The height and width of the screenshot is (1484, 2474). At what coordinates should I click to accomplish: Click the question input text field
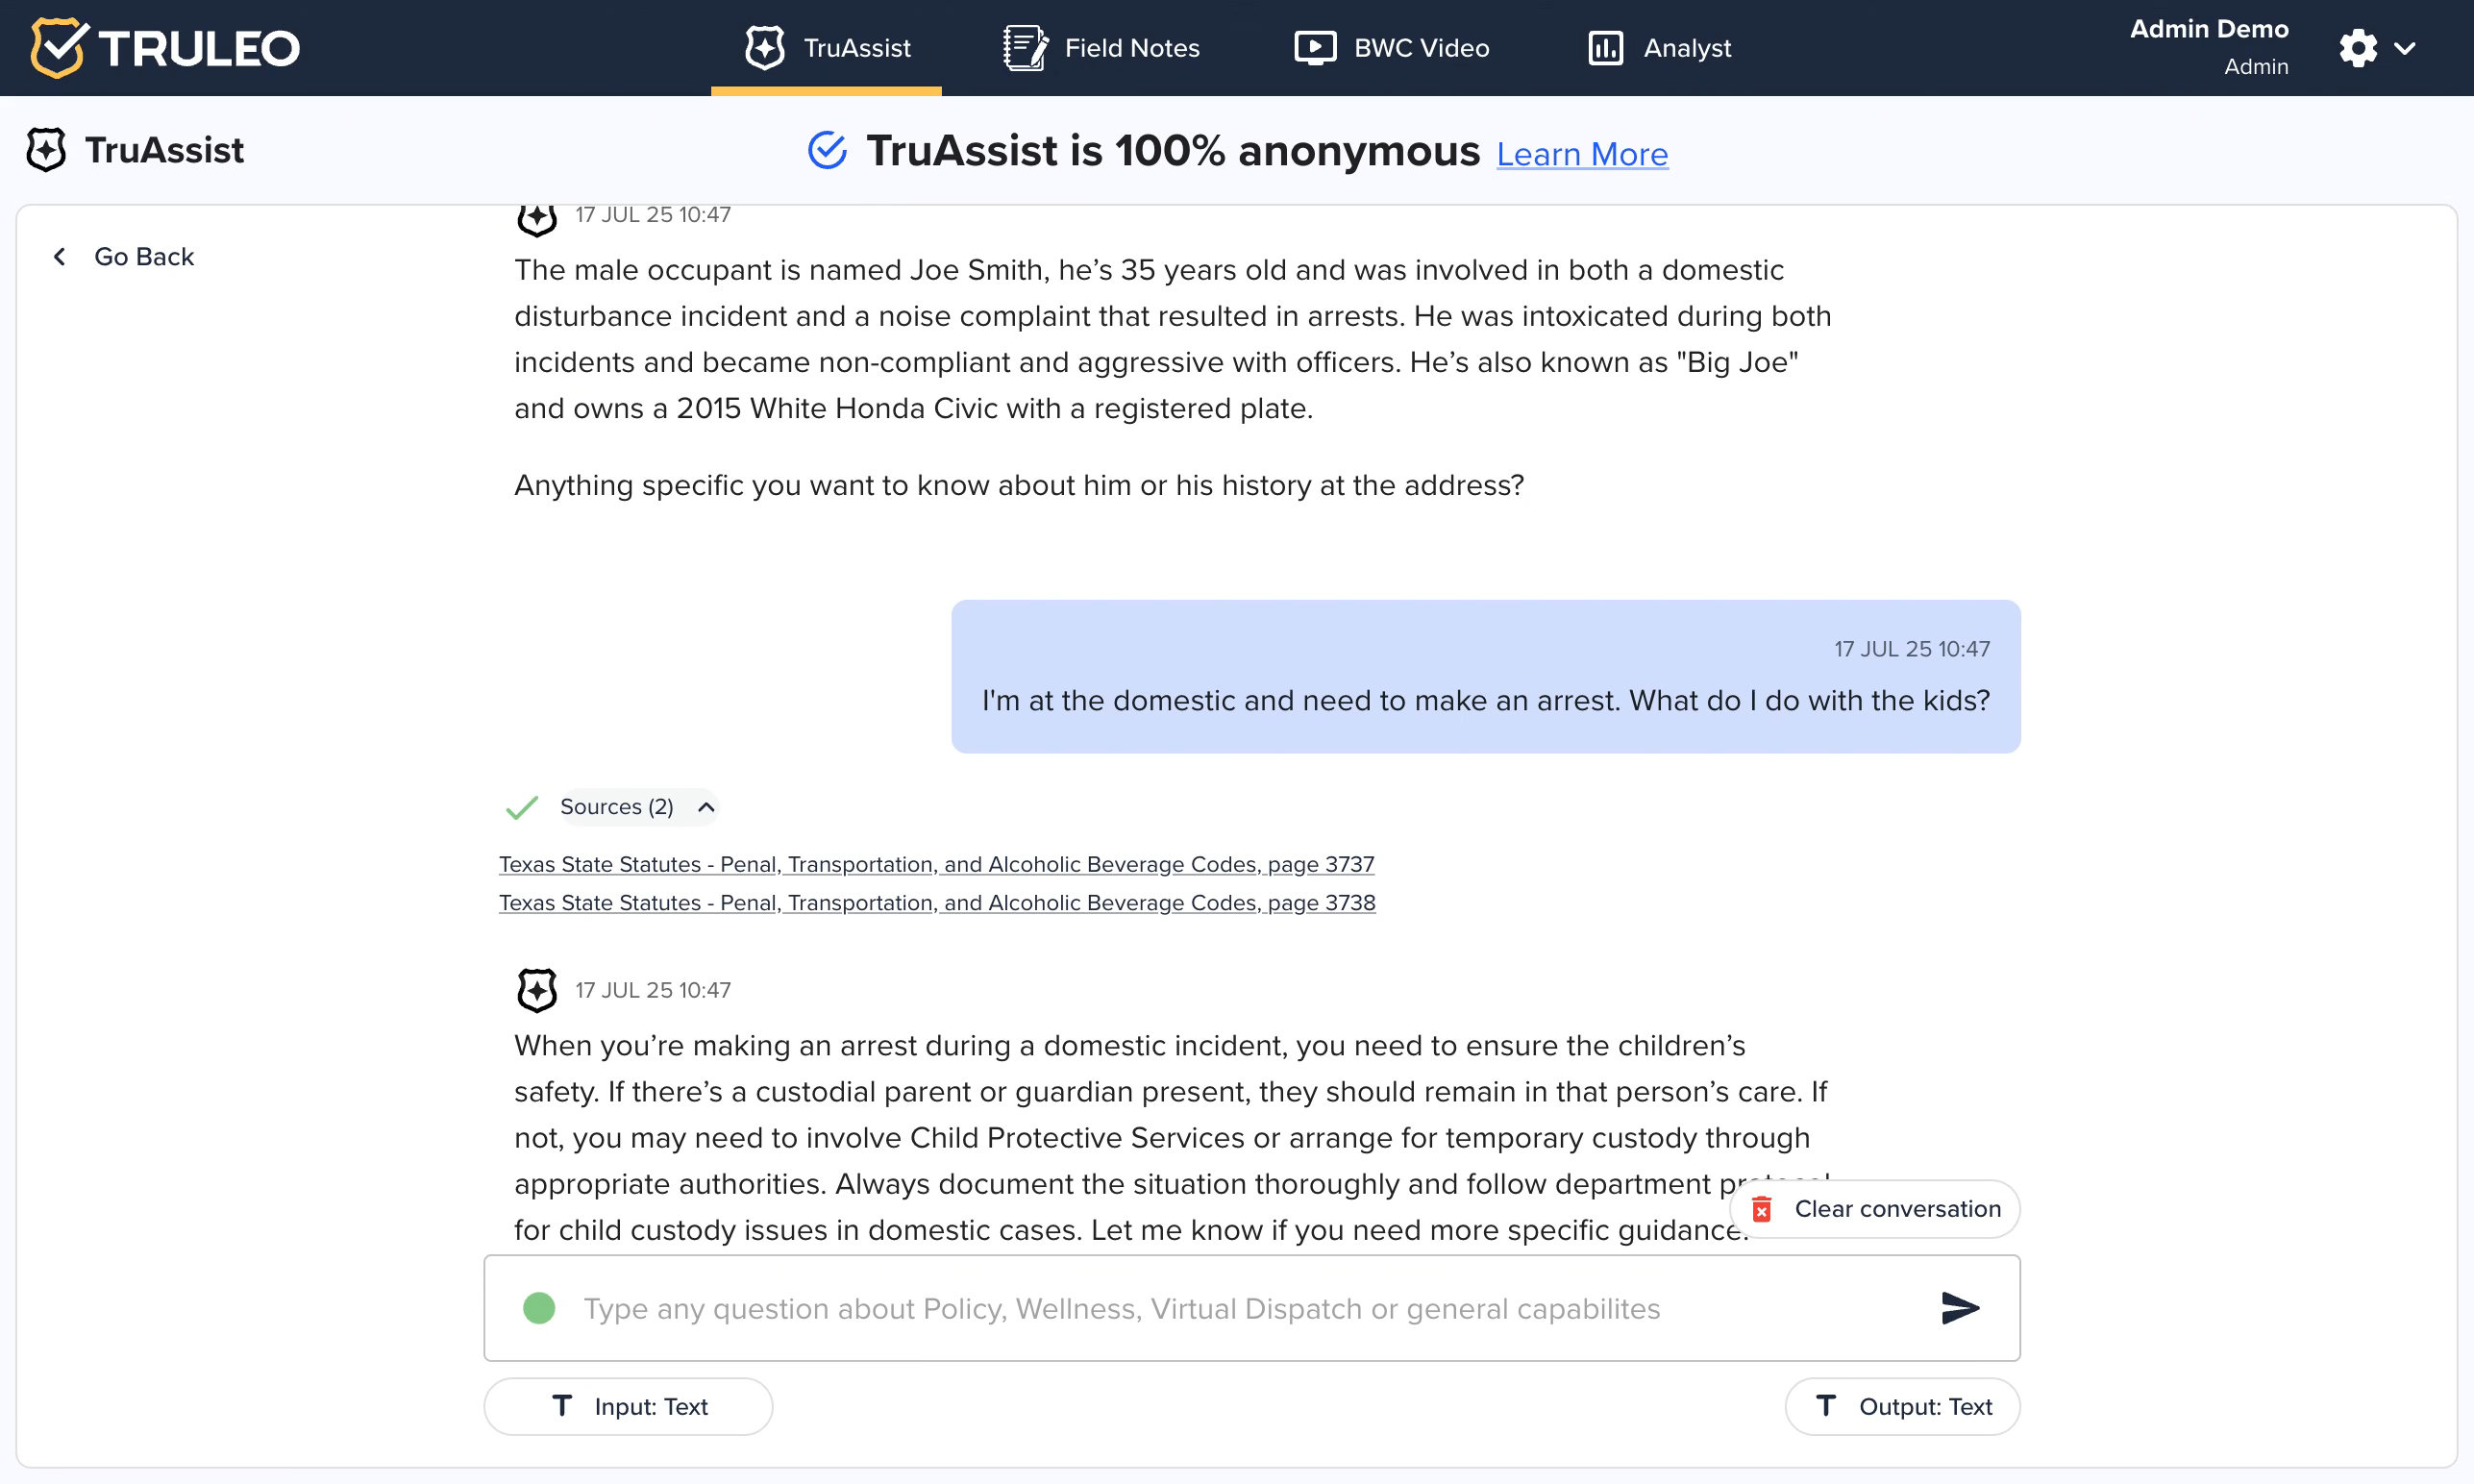[1200, 1308]
